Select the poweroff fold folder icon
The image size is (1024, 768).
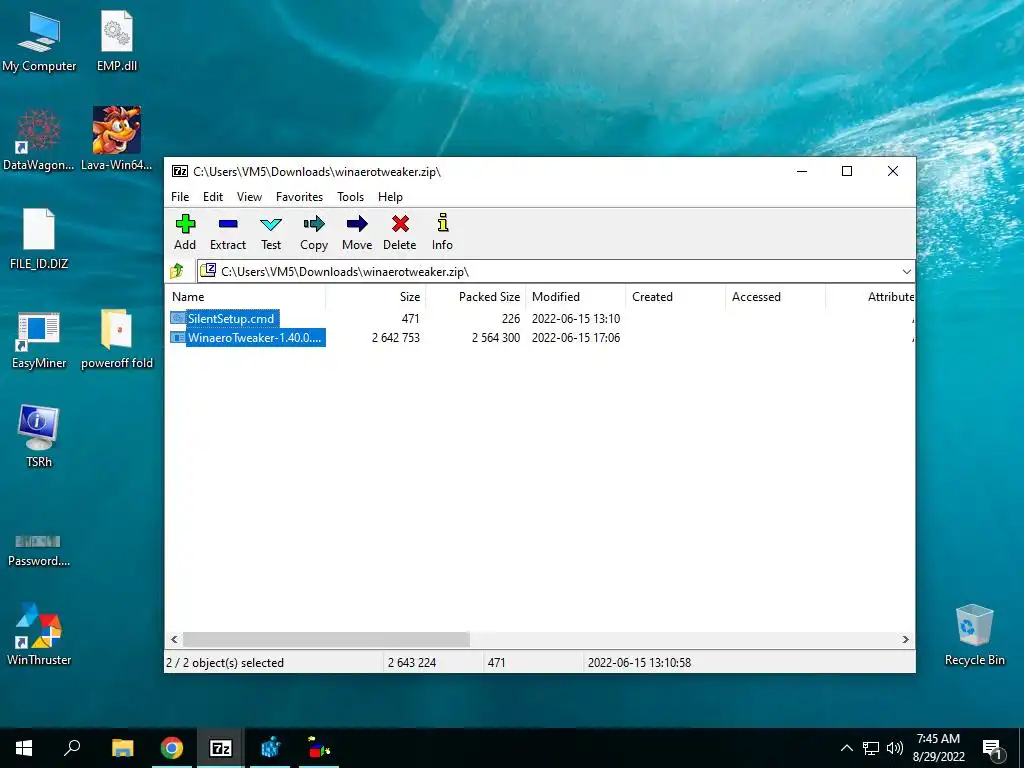point(117,340)
